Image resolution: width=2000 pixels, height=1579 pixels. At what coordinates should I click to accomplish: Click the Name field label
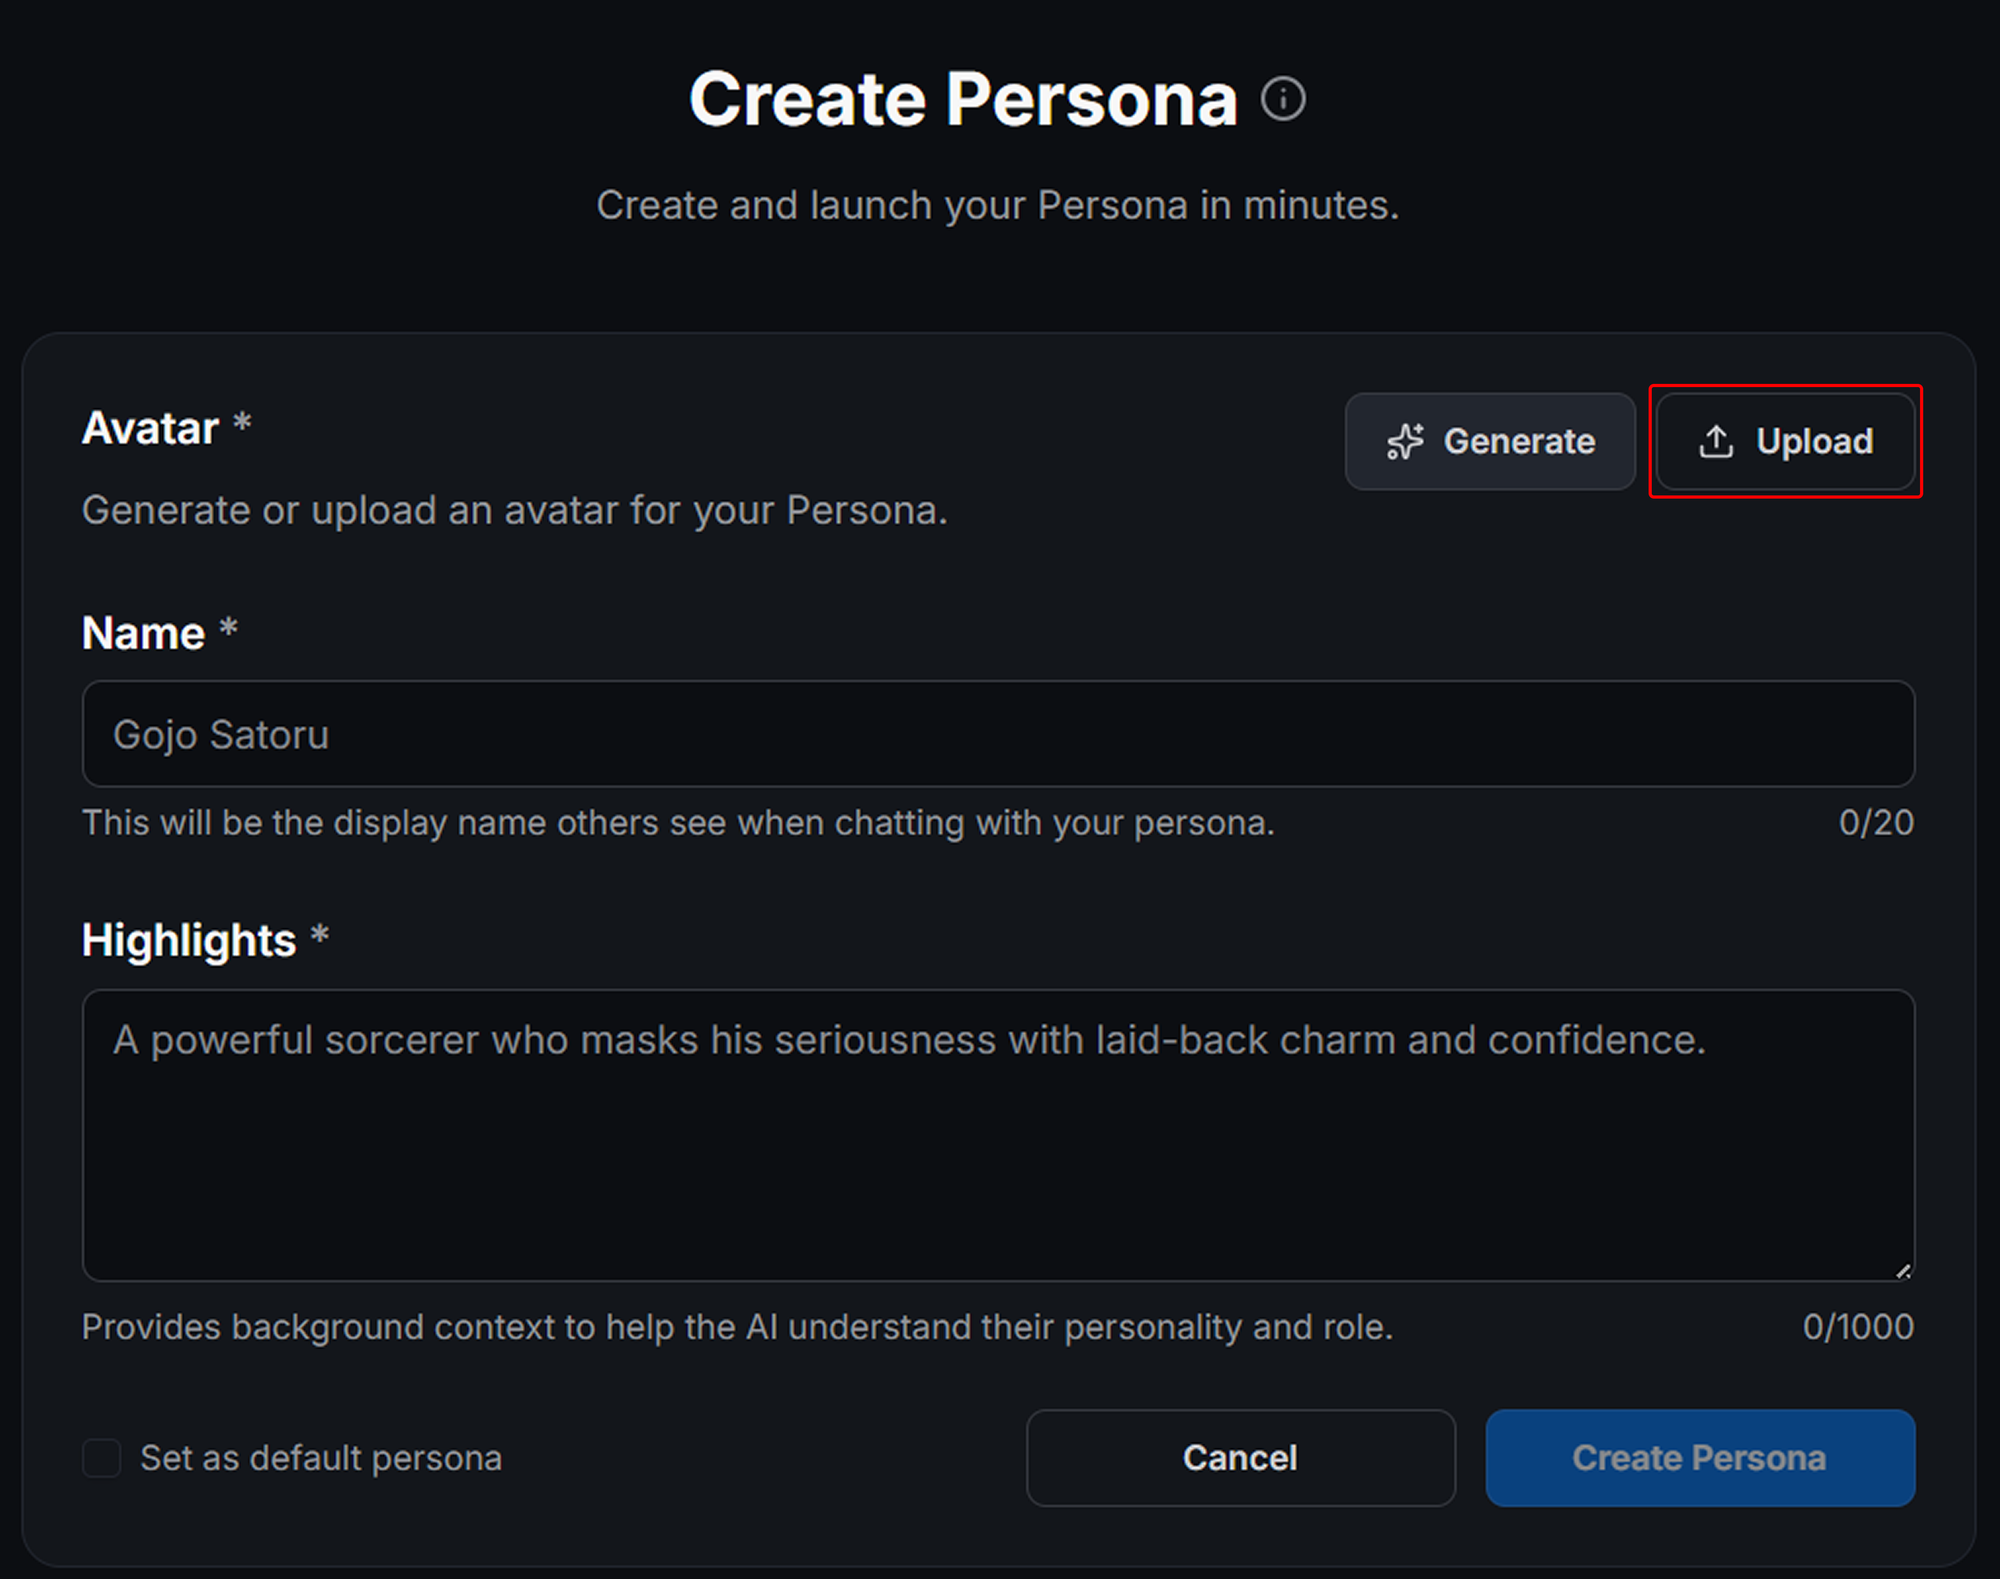[x=144, y=633]
